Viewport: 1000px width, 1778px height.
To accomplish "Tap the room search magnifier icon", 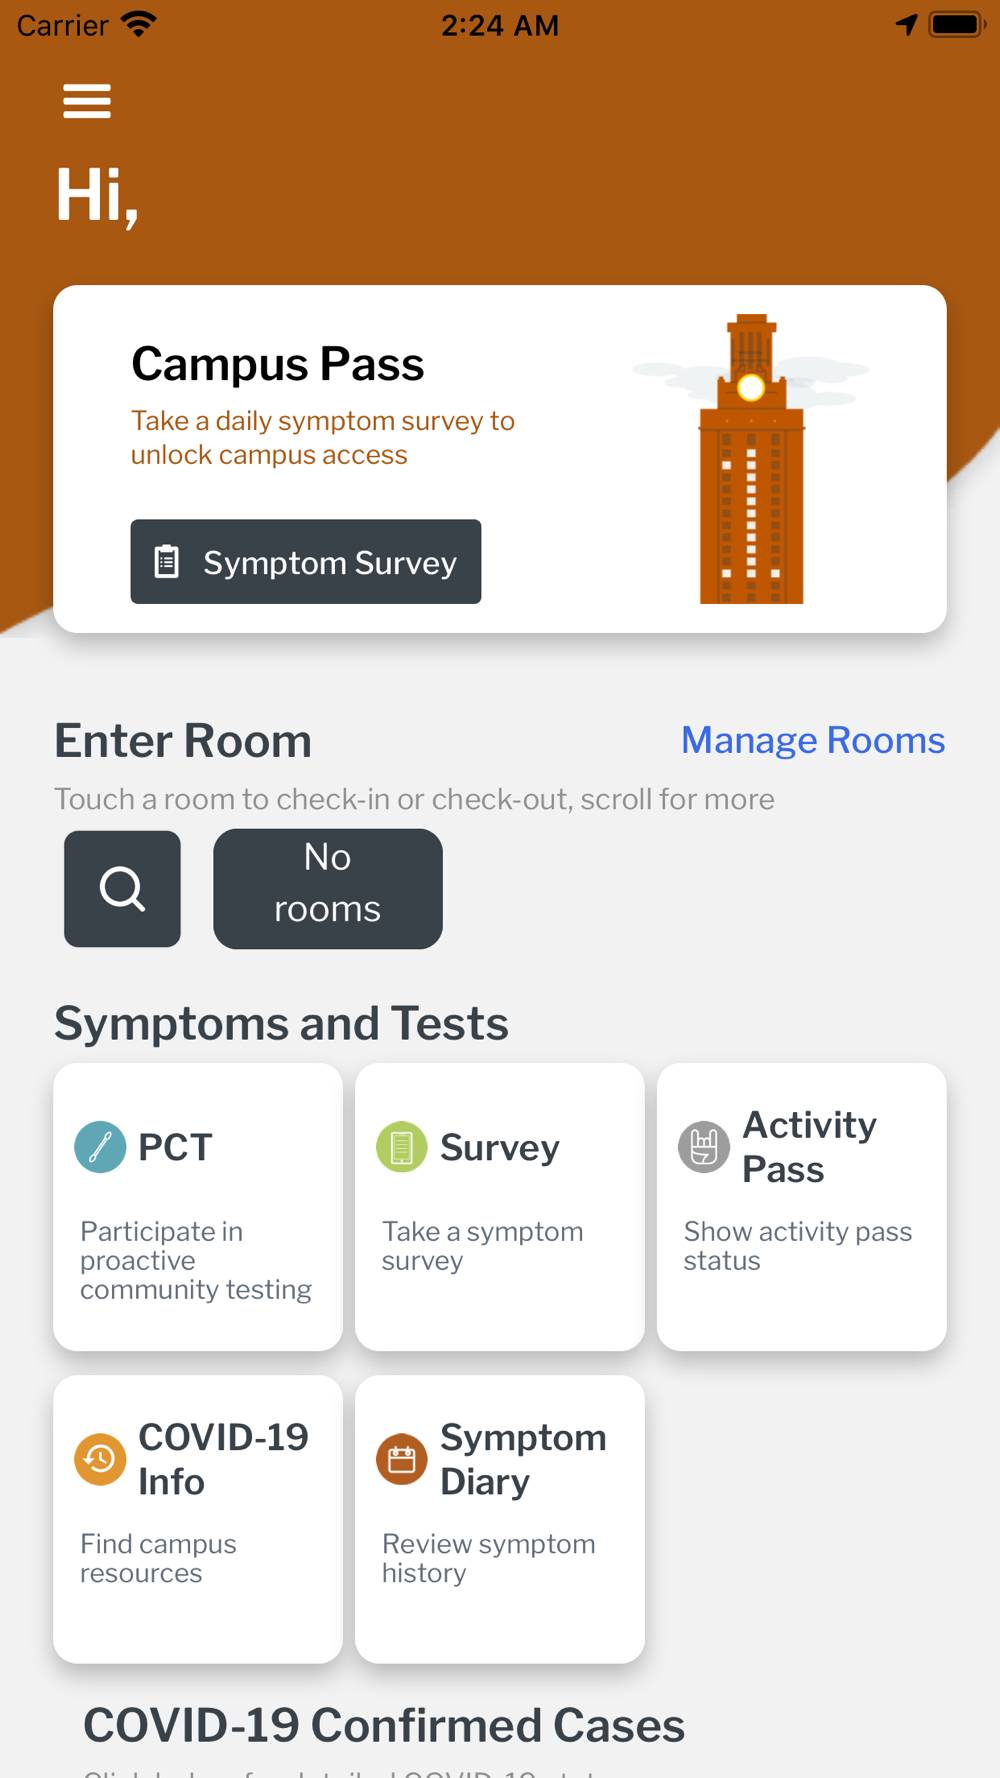I will (x=122, y=888).
